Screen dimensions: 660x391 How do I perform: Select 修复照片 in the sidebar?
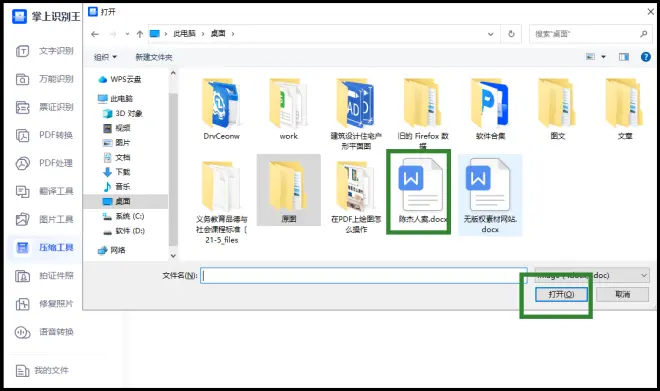(44, 304)
